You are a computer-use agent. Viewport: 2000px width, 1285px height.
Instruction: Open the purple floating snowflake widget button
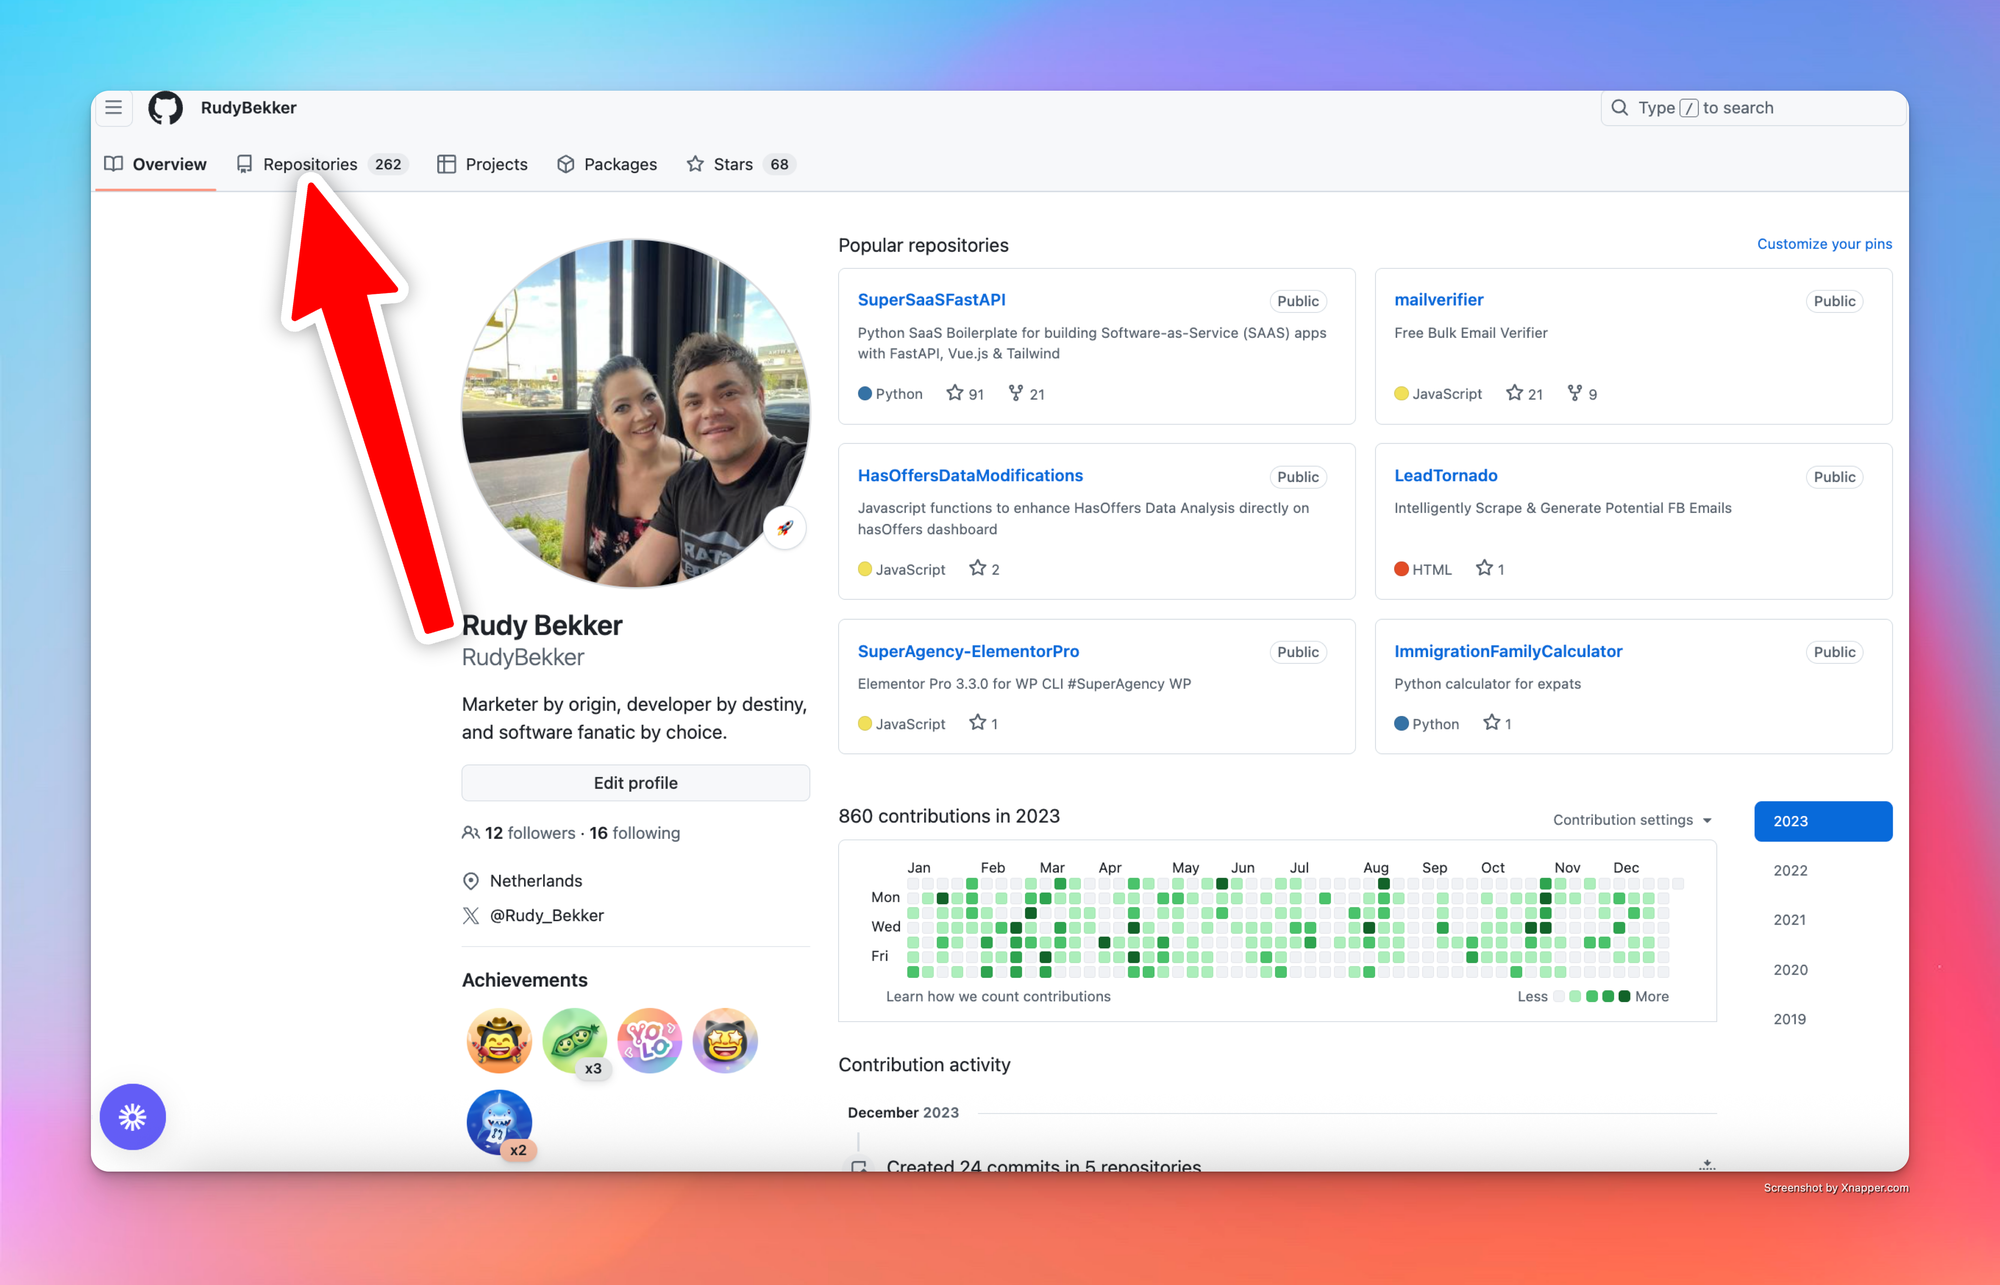(x=133, y=1116)
